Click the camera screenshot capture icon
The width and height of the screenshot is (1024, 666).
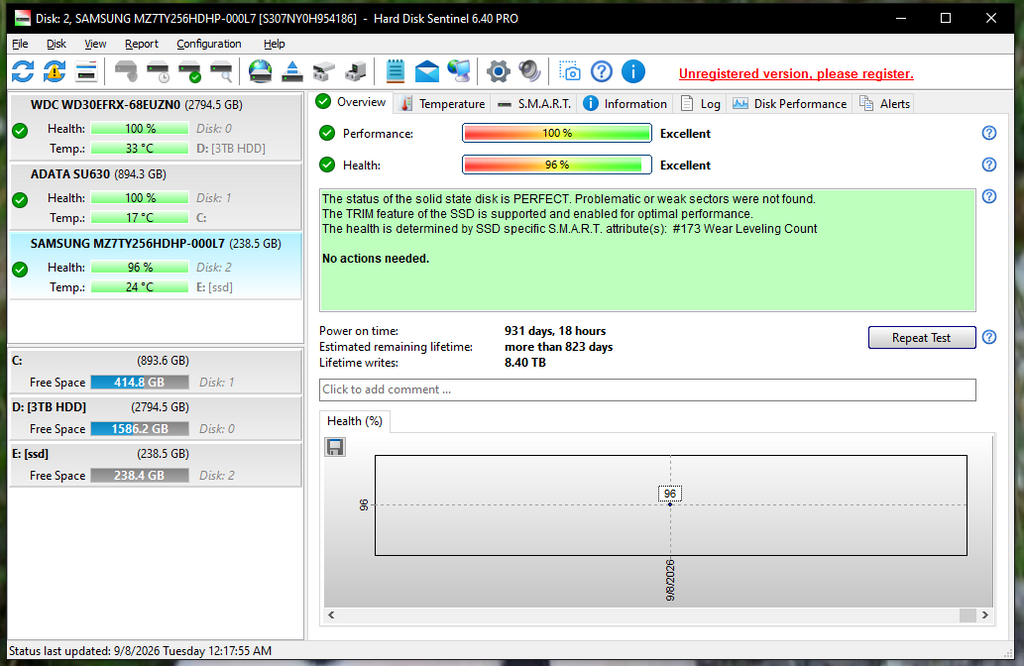[x=569, y=71]
